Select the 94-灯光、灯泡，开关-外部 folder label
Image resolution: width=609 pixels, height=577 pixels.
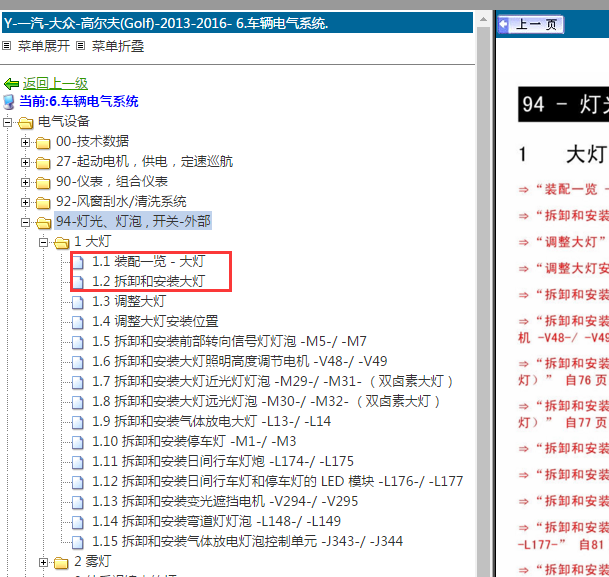pyautogui.click(x=133, y=221)
